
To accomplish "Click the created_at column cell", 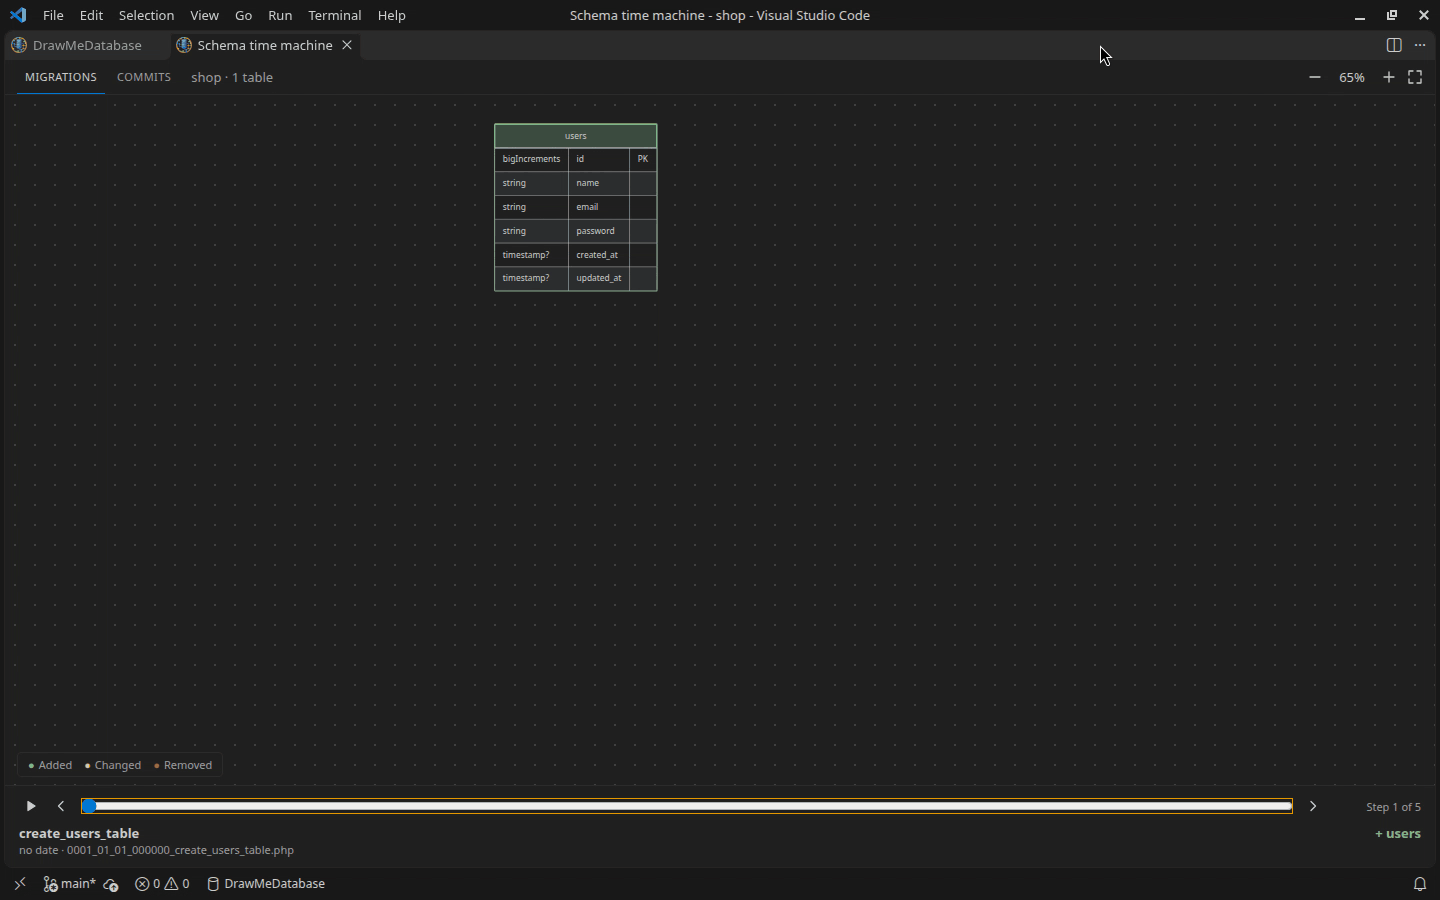I will click(599, 255).
